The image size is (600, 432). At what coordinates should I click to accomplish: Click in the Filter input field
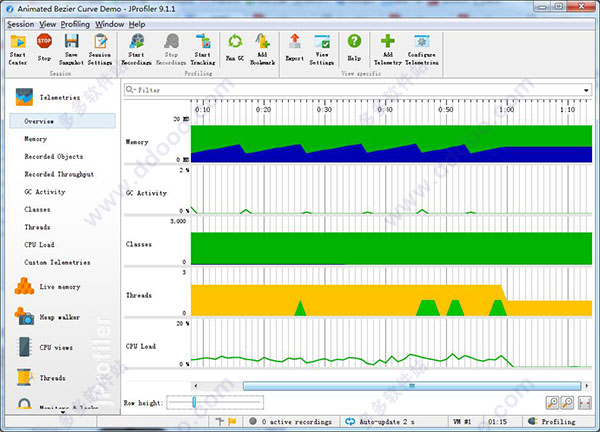pyautogui.click(x=358, y=90)
